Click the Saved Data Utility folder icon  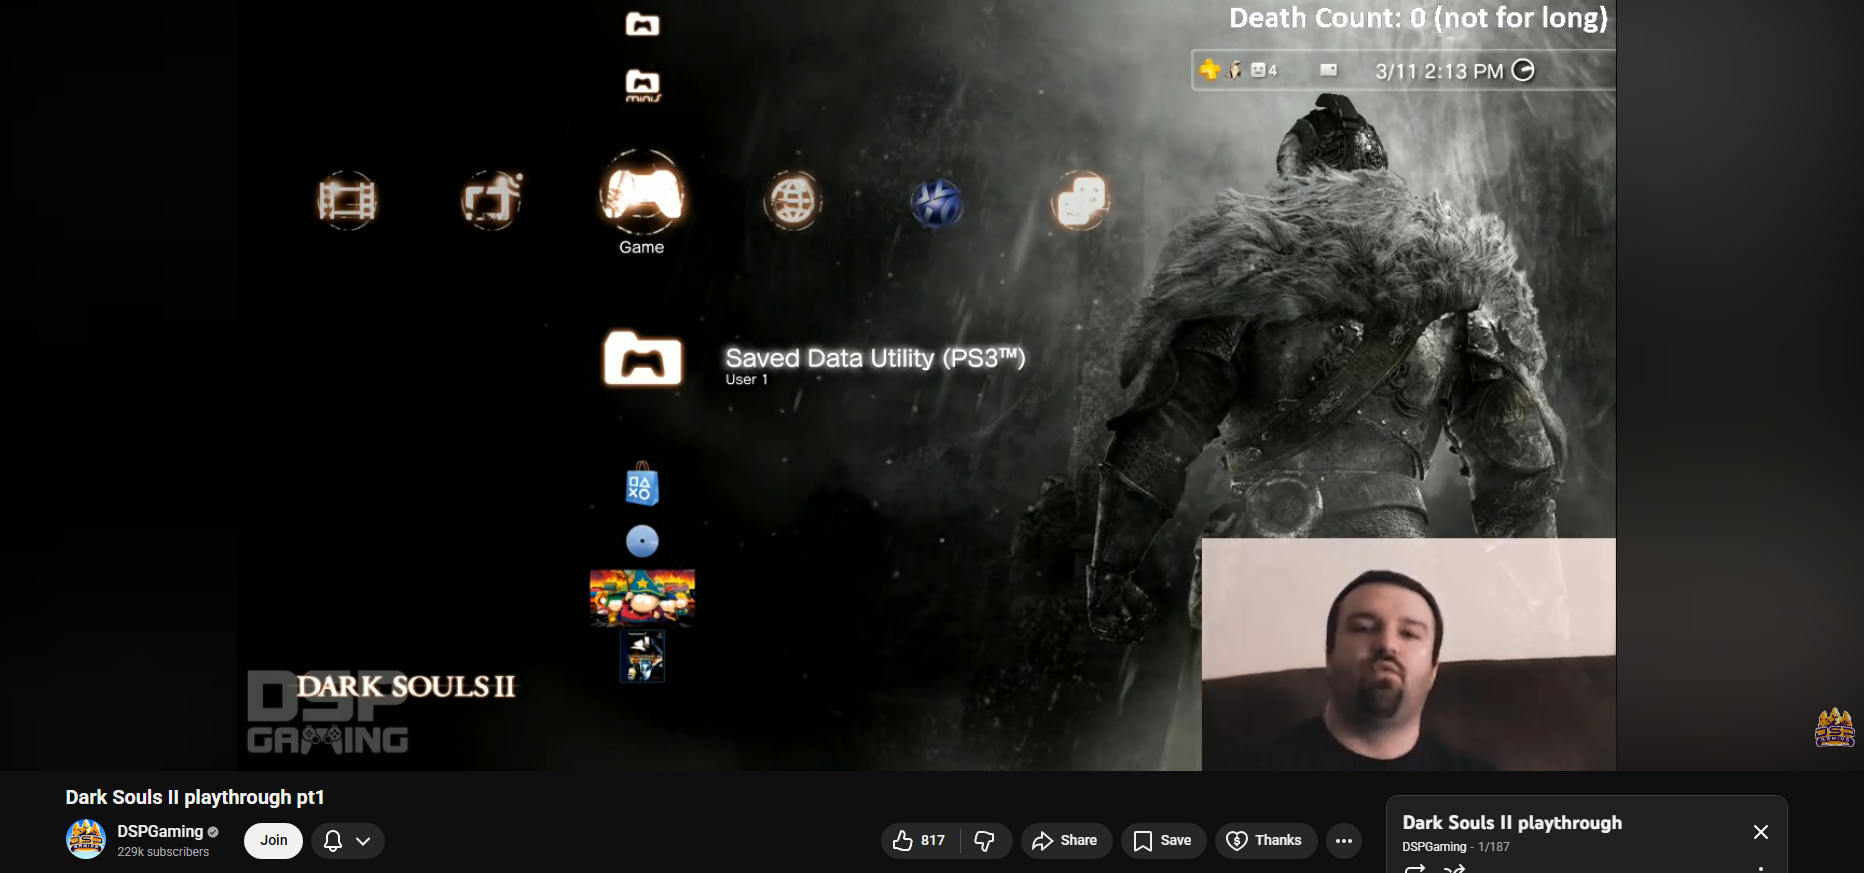coord(643,358)
